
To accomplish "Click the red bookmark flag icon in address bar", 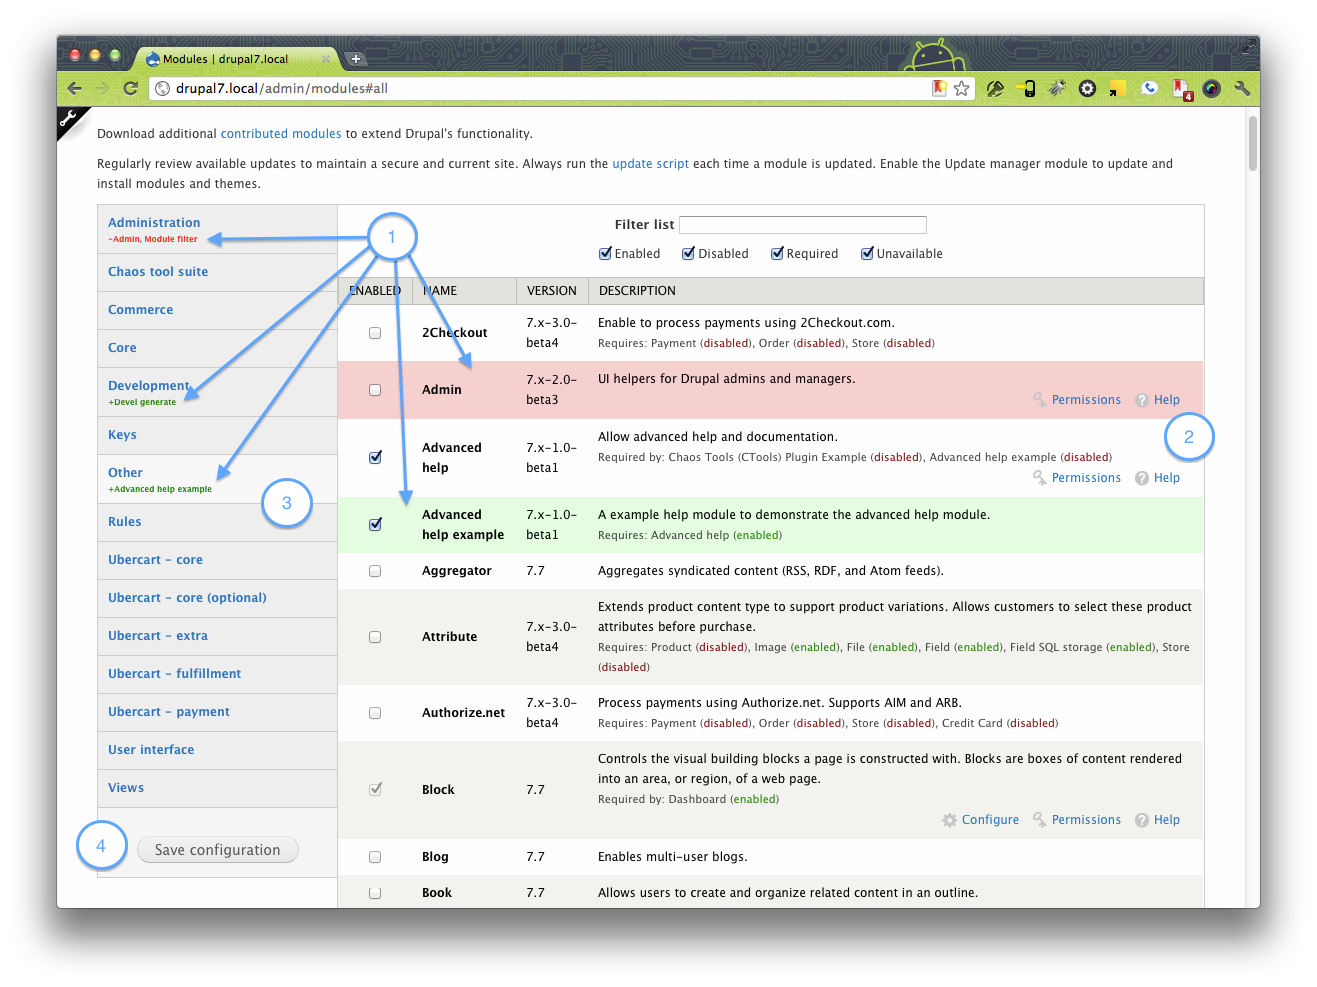I will (939, 88).
